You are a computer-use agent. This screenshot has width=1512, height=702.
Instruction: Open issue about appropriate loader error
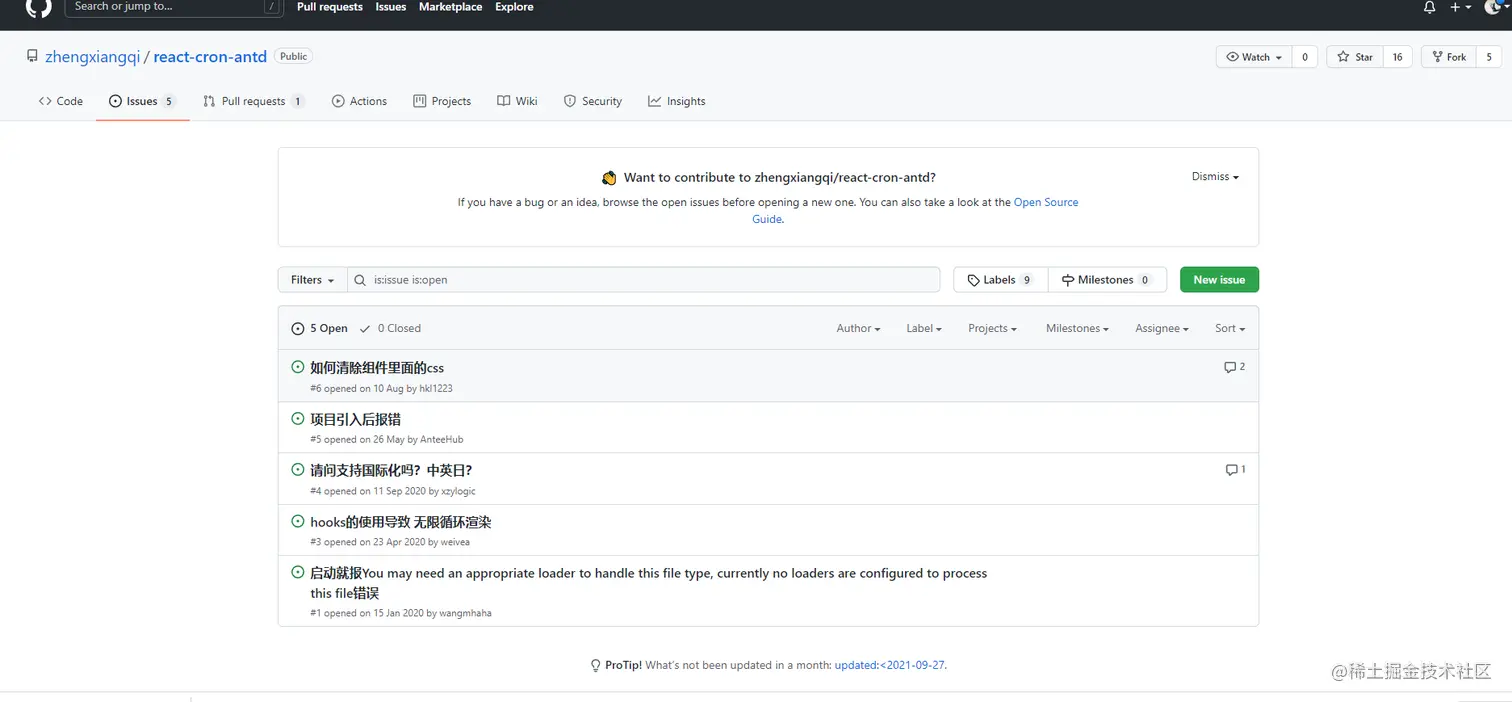click(649, 583)
